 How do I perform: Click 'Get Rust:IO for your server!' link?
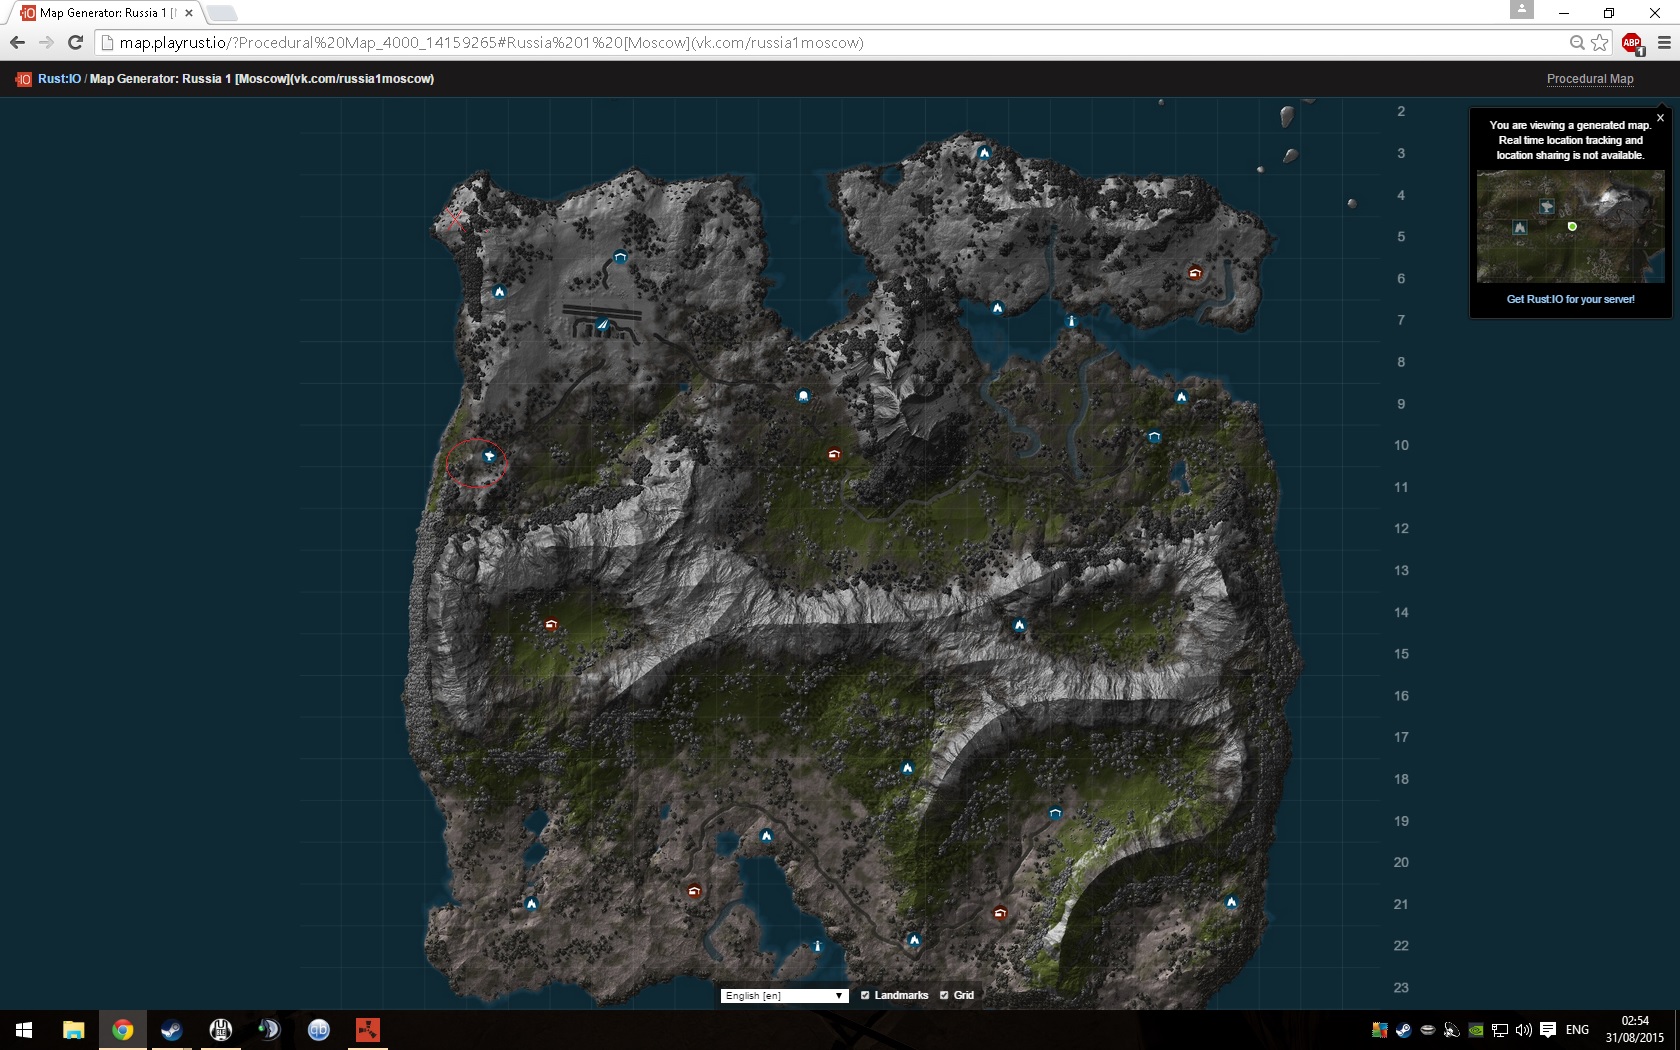point(1570,299)
